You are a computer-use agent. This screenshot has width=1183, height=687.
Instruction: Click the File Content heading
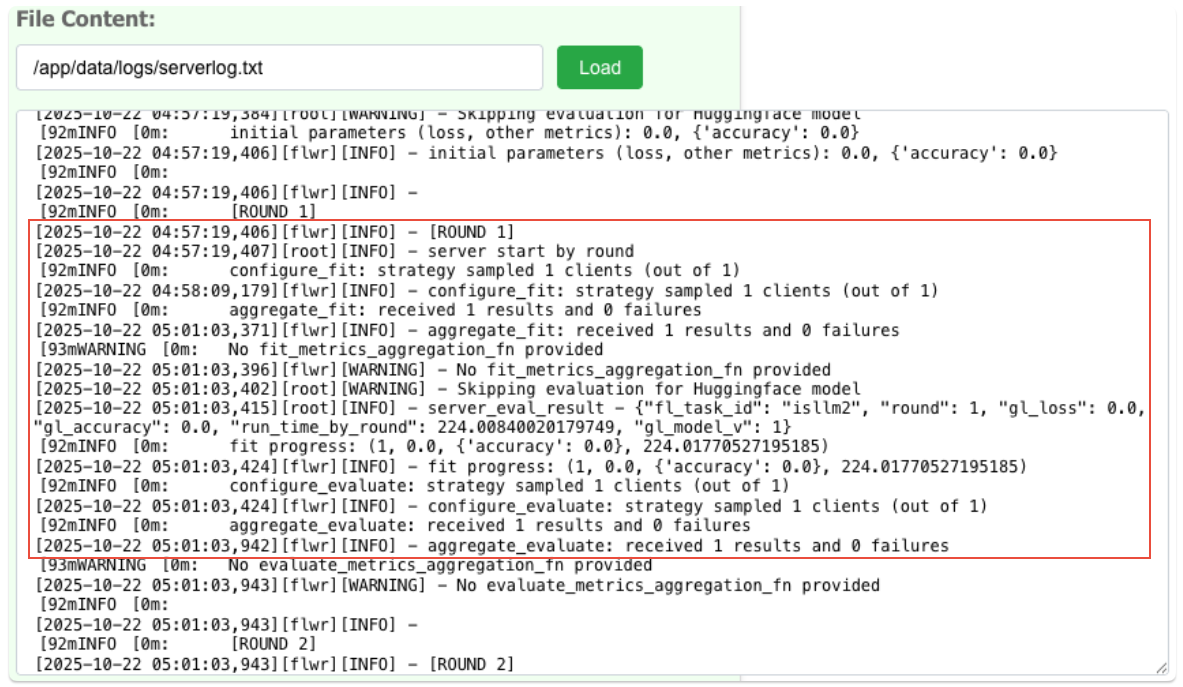pos(86,19)
